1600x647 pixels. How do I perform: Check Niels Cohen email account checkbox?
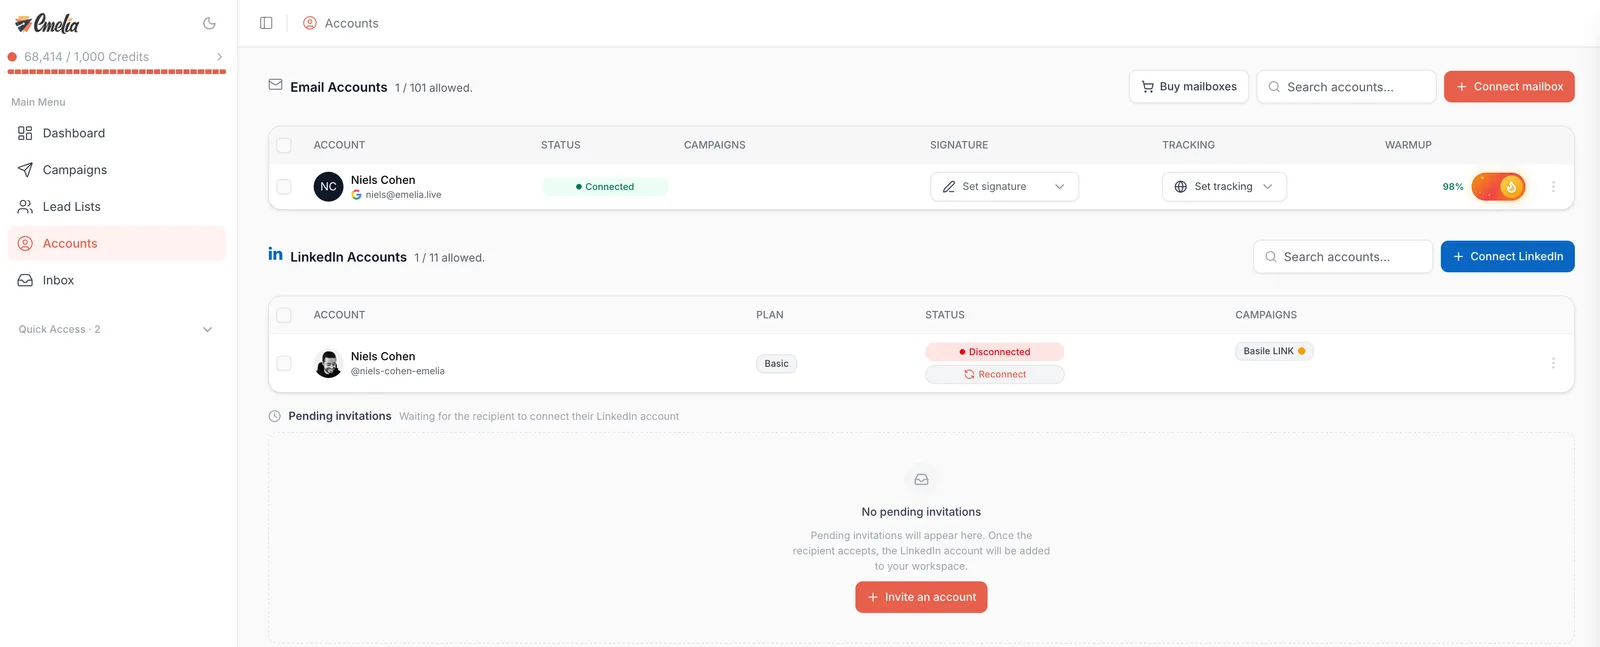(x=284, y=187)
